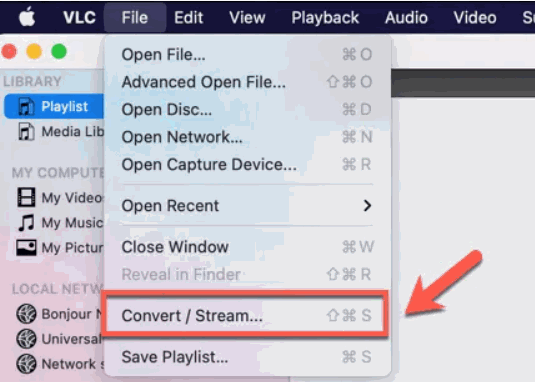The height and width of the screenshot is (382, 535).
Task: Click the Network streams globe icon
Action: click(x=26, y=364)
